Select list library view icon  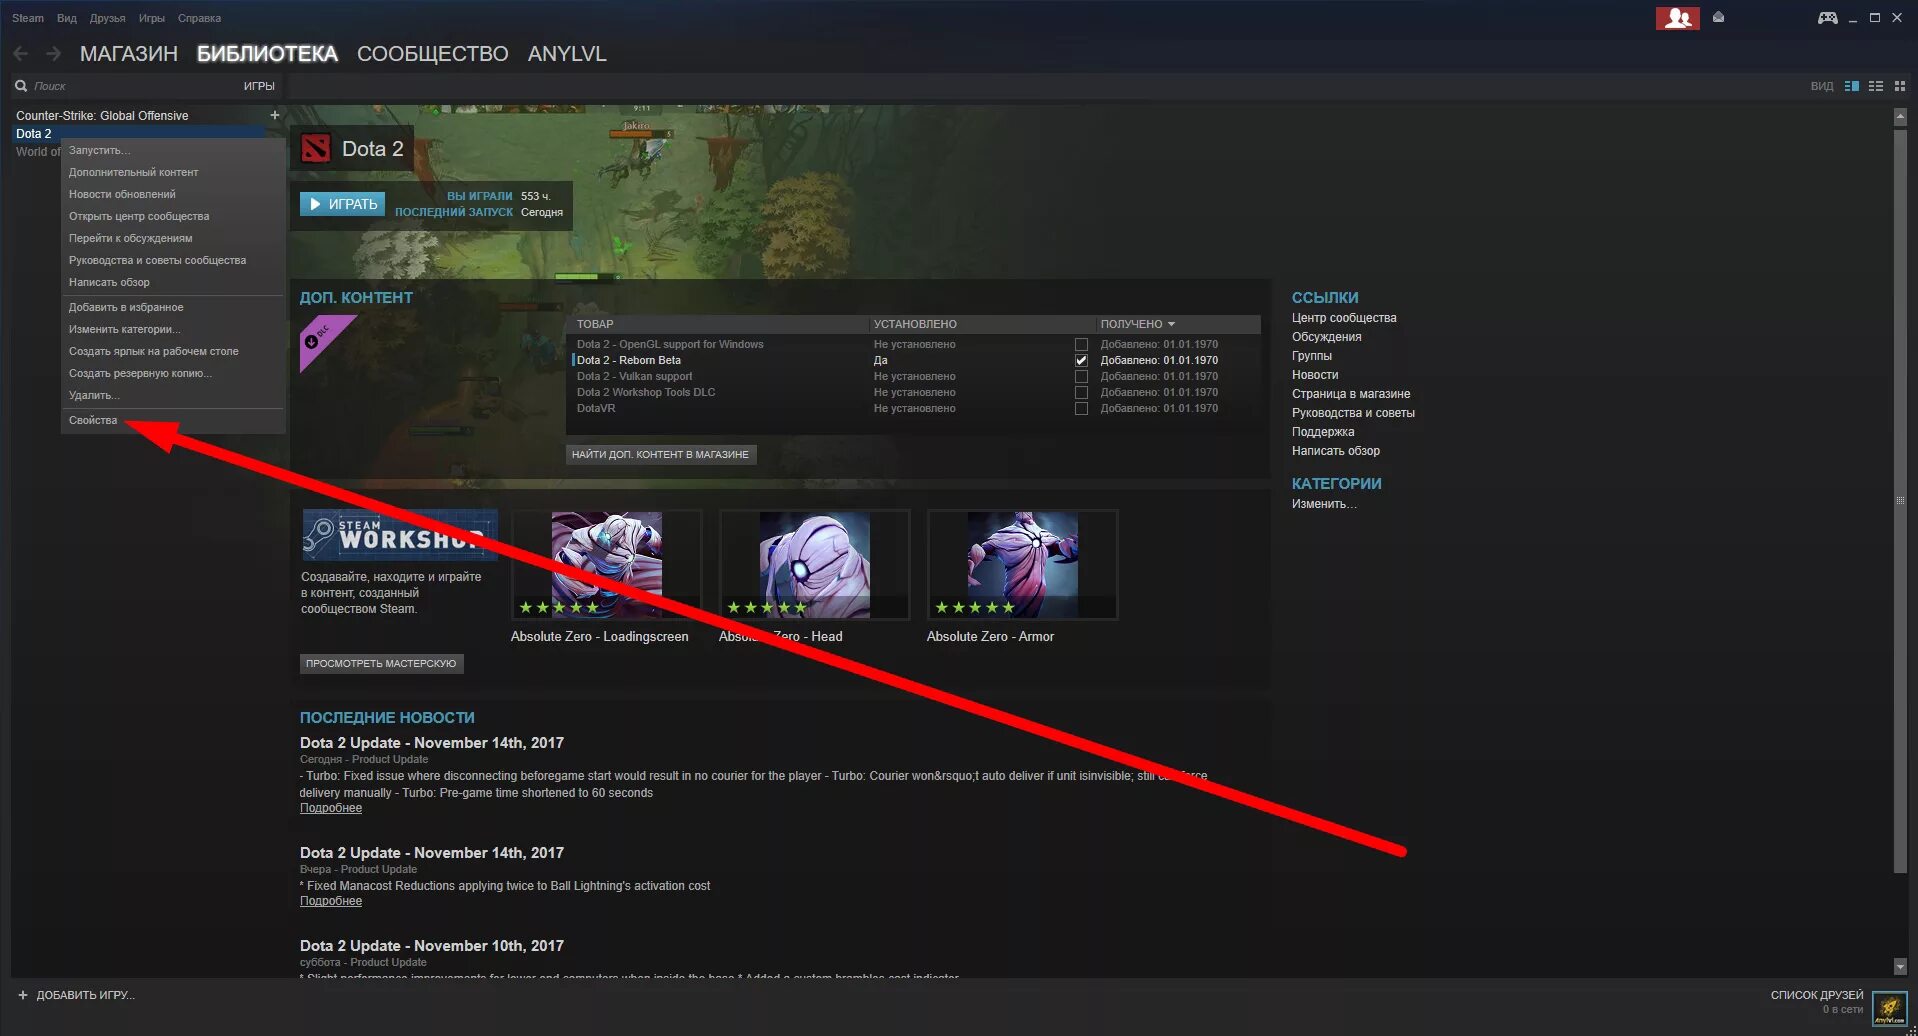coord(1876,86)
